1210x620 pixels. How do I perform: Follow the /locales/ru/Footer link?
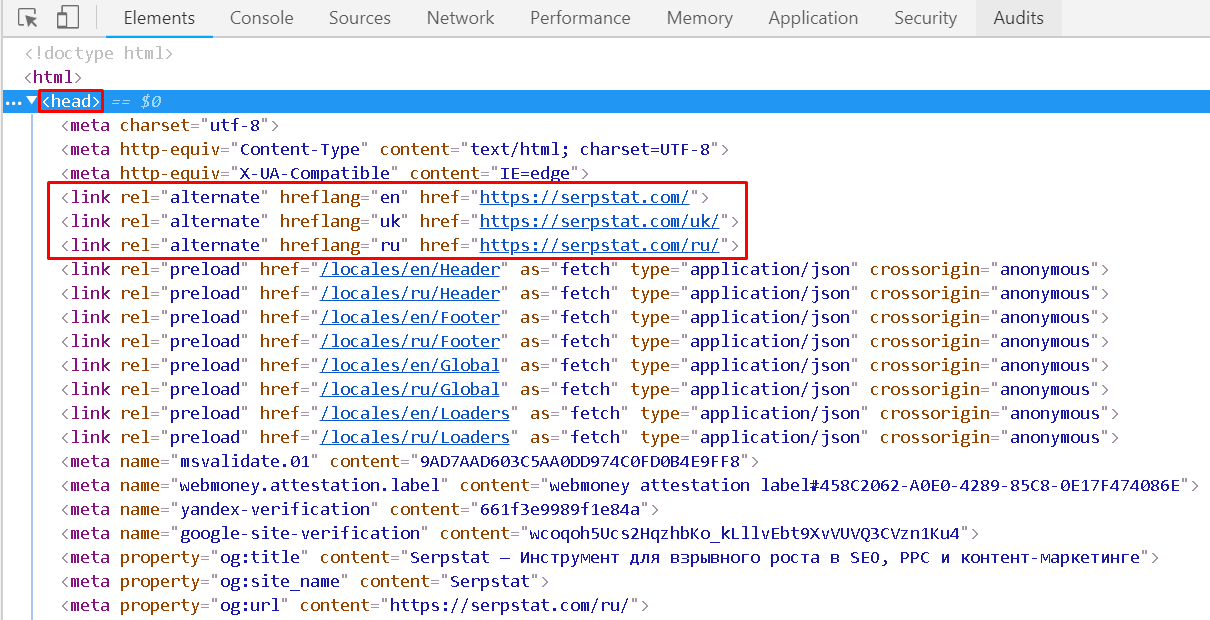(410, 341)
